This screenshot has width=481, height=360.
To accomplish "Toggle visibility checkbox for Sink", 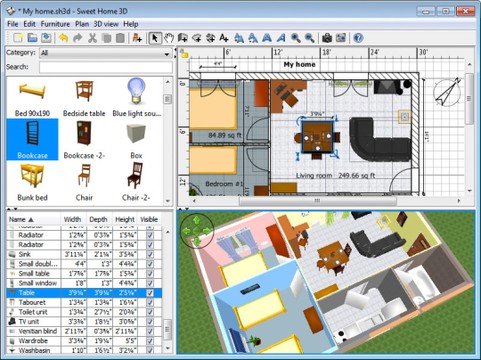I will tap(150, 254).
